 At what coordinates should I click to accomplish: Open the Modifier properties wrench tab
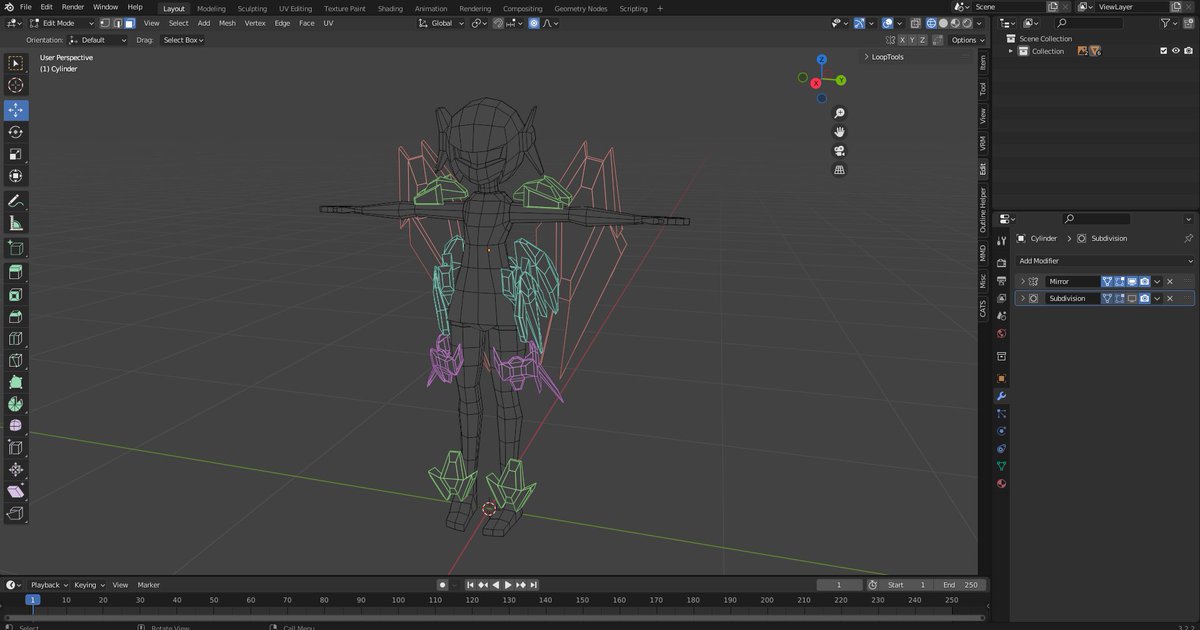[x=1001, y=396]
